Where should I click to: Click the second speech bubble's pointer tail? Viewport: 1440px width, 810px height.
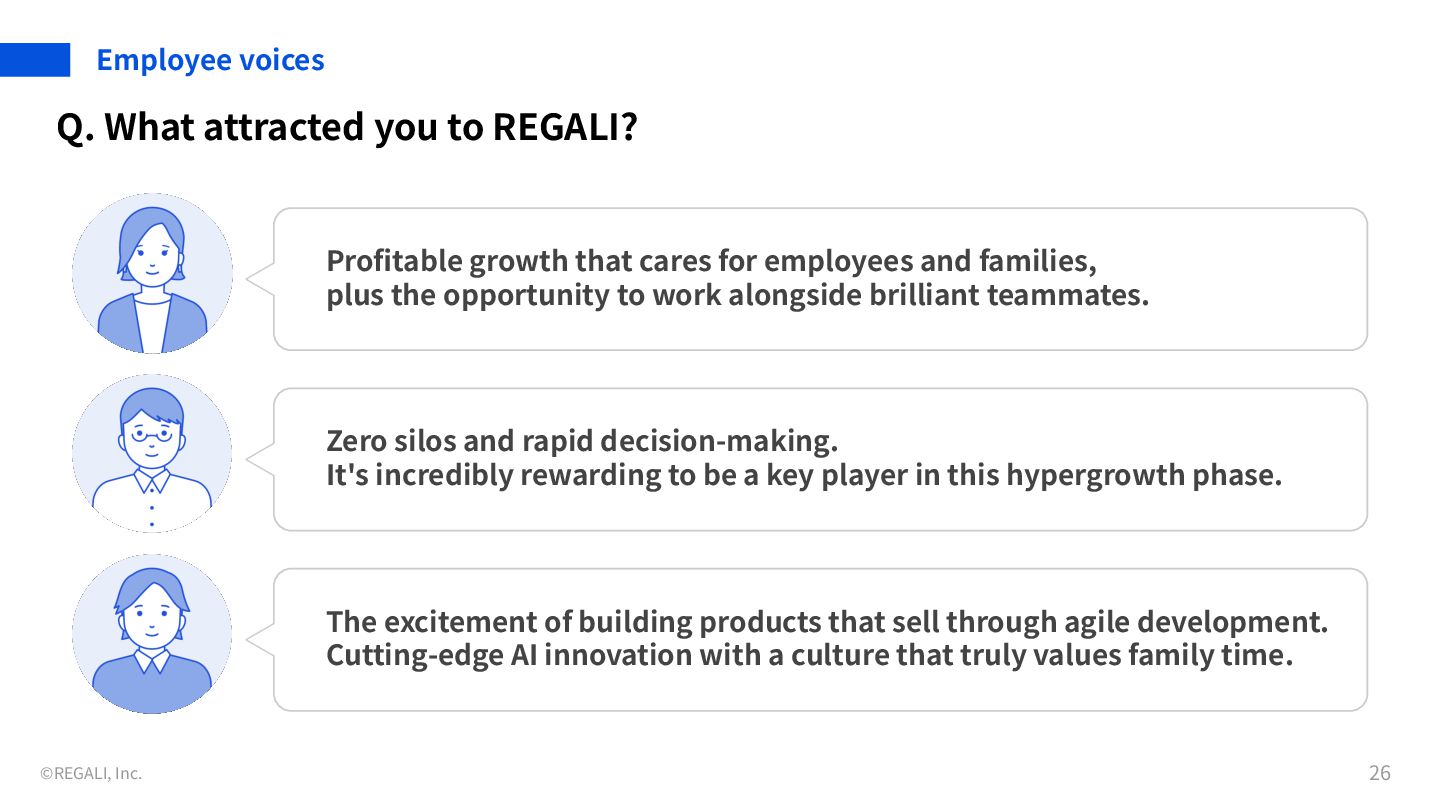(261, 460)
